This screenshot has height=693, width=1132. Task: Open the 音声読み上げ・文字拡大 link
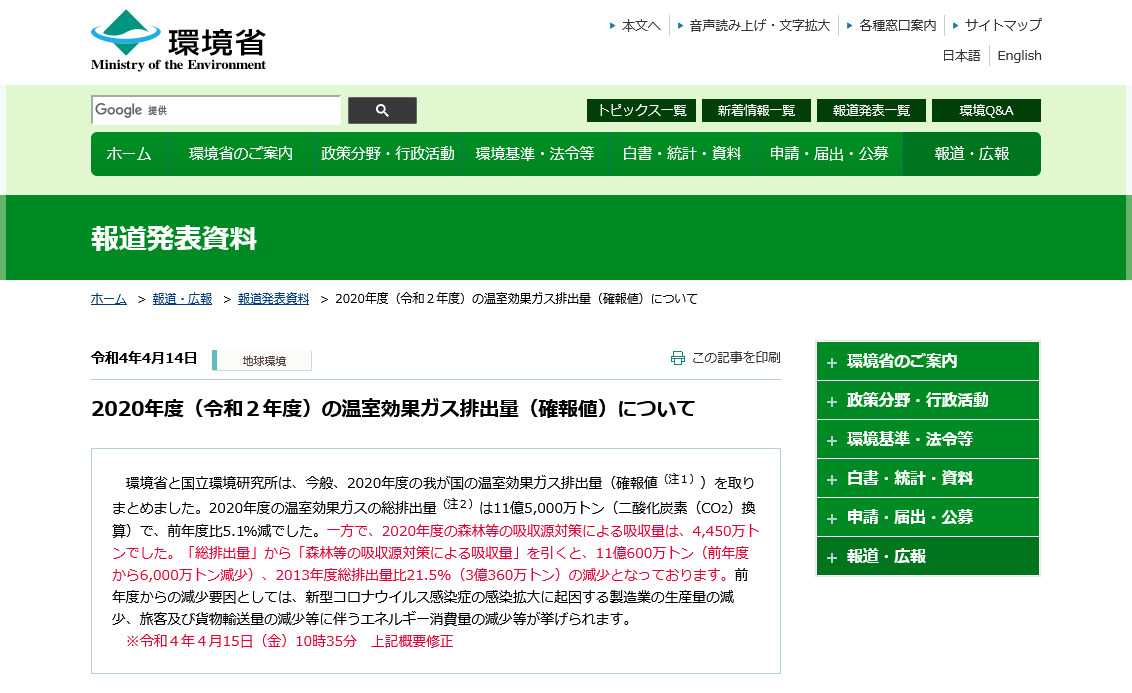tap(759, 25)
